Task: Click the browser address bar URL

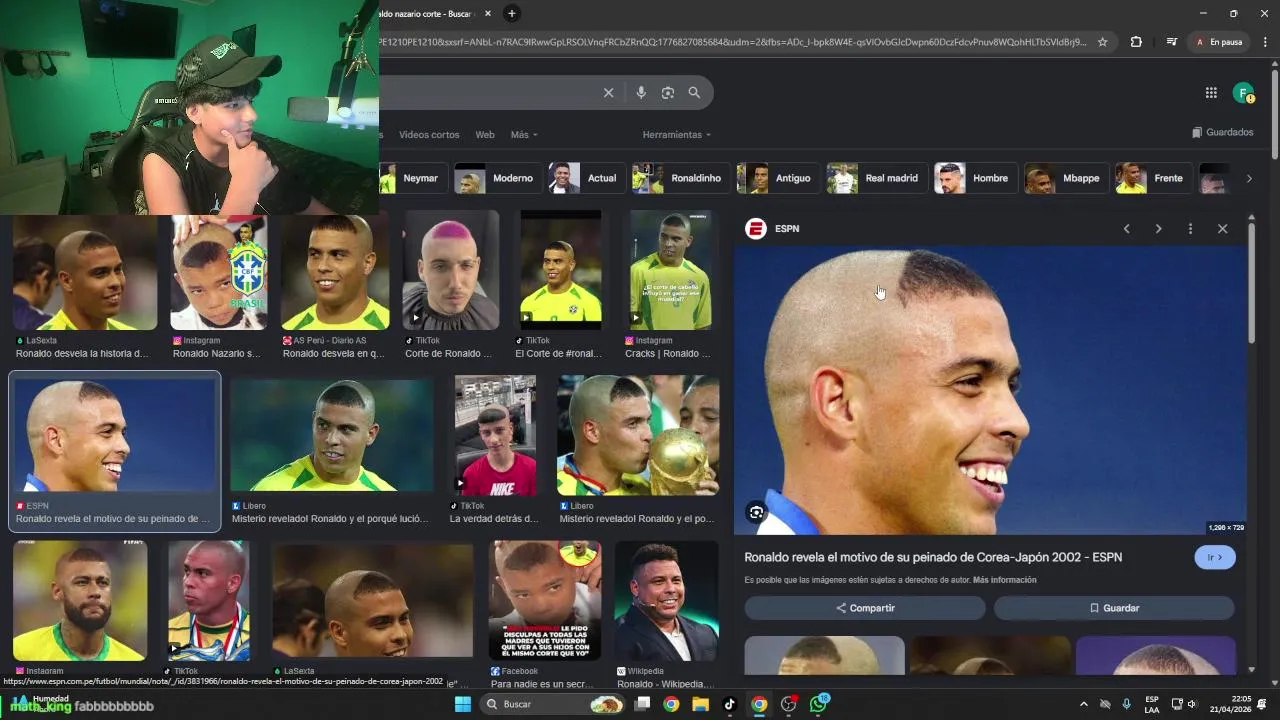Action: coord(732,42)
